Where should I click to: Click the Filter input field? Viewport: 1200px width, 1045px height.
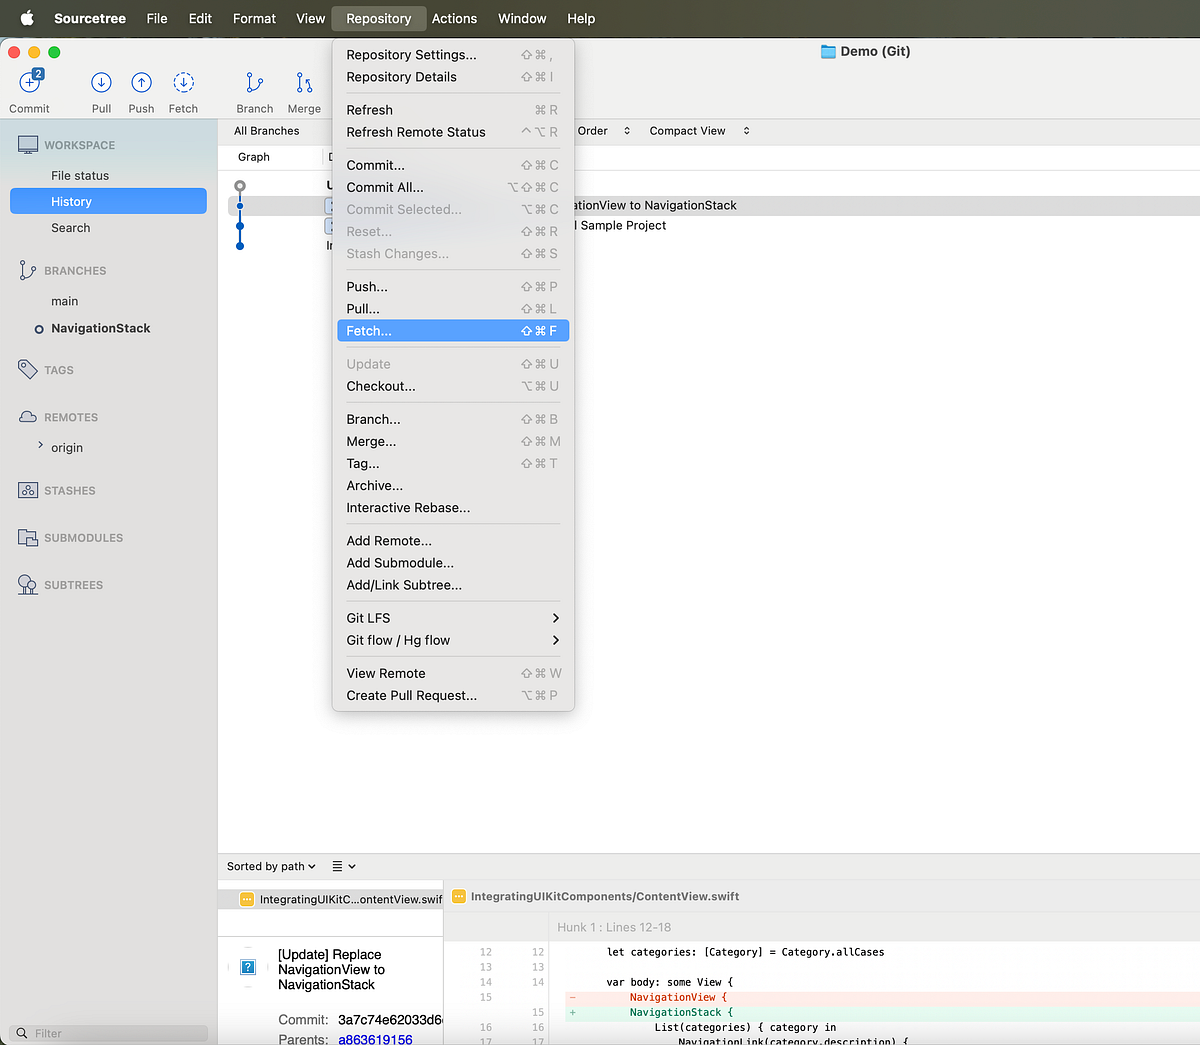point(108,1032)
